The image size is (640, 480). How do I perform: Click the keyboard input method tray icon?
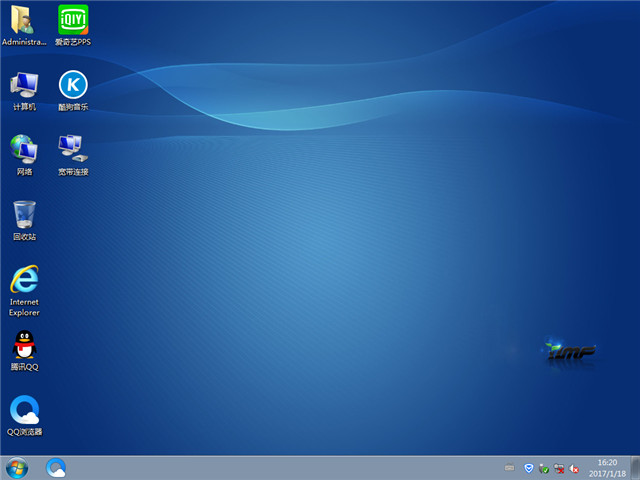pos(510,468)
